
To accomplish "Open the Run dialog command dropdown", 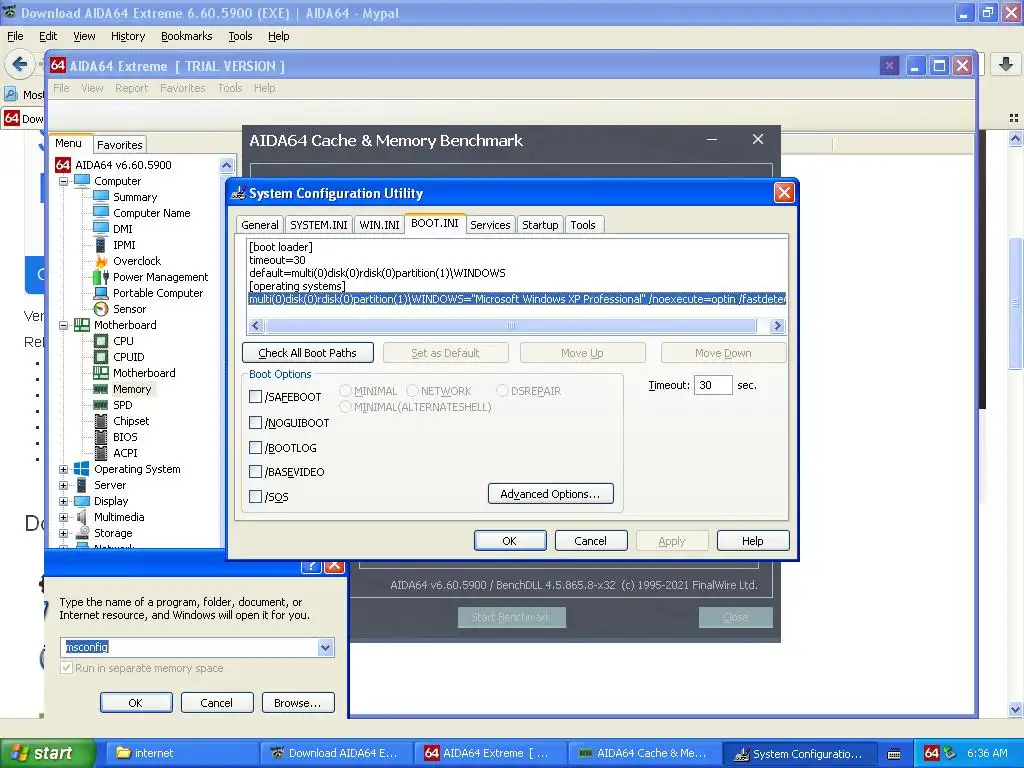I will pyautogui.click(x=325, y=647).
